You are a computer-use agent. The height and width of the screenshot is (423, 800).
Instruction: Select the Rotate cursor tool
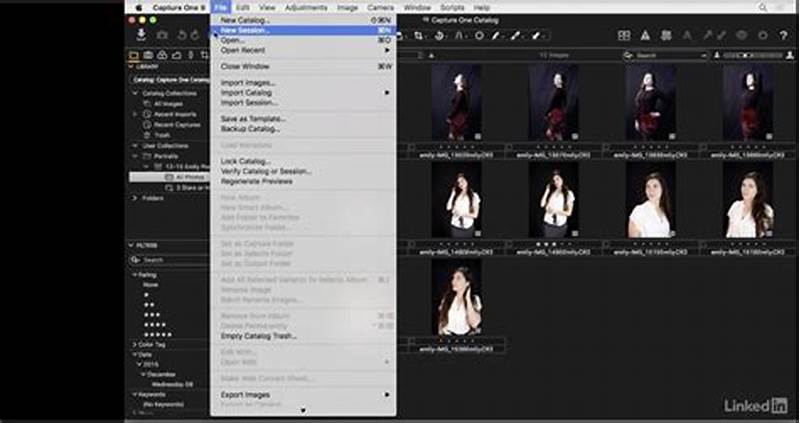click(439, 36)
